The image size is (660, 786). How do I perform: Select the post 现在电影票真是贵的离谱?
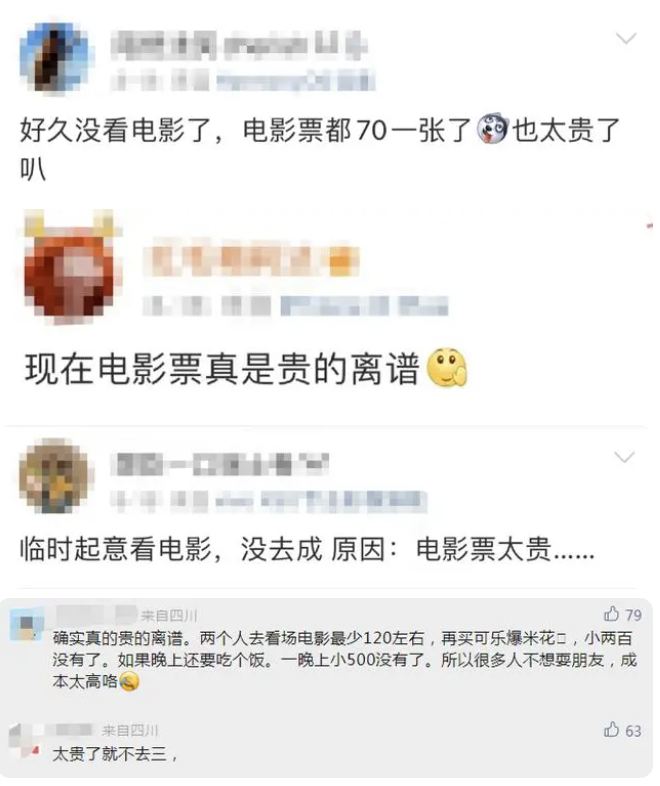246,368
